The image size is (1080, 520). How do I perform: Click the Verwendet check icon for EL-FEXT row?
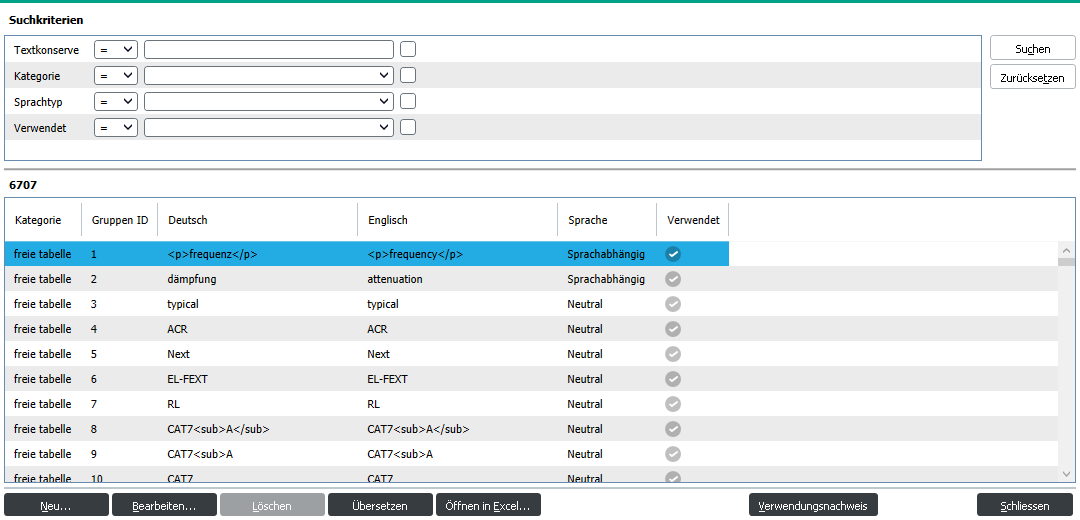click(x=673, y=379)
